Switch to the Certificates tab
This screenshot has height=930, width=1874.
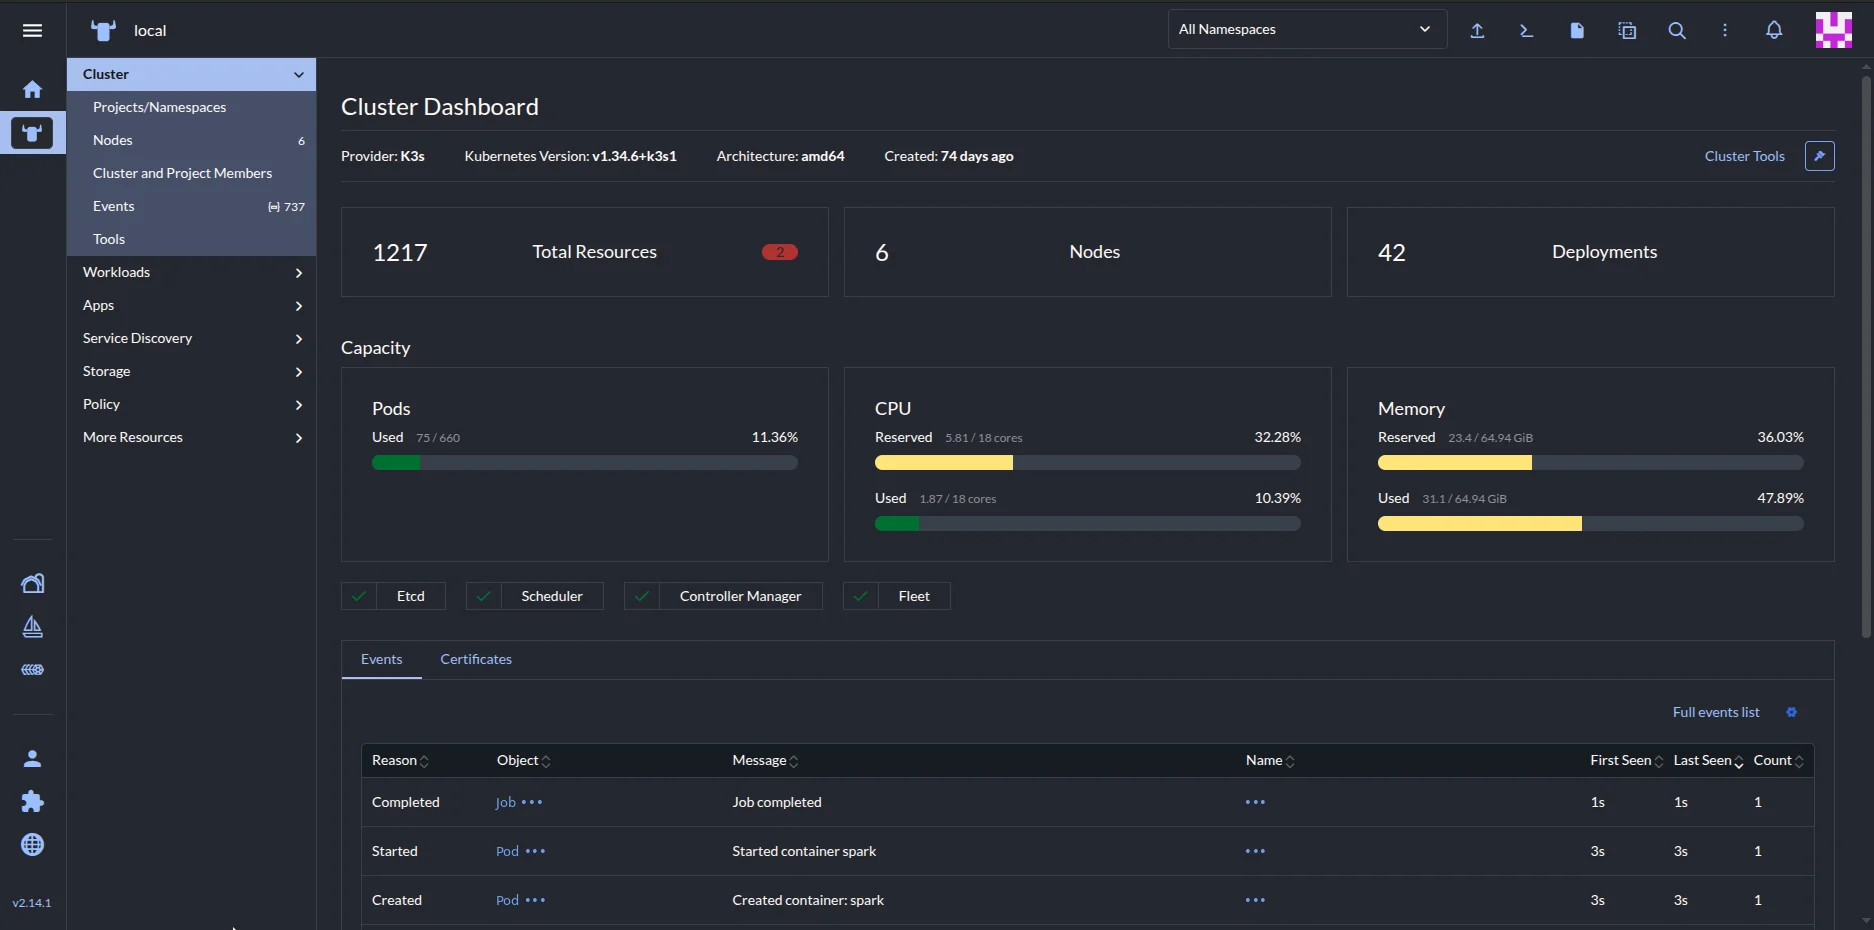476,659
